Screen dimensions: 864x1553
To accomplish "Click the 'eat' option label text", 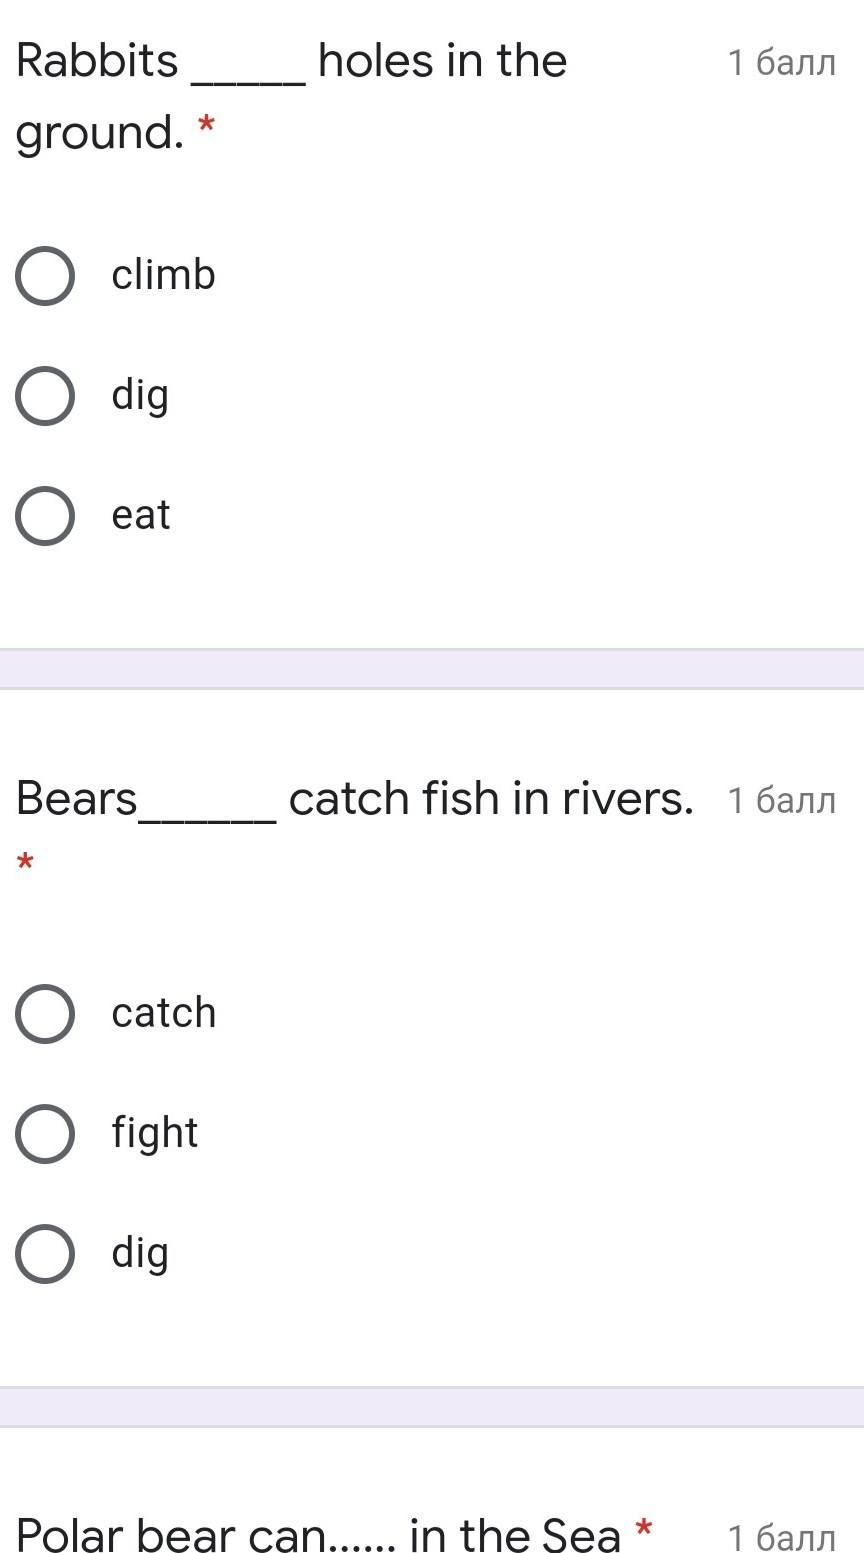I will coord(141,516).
